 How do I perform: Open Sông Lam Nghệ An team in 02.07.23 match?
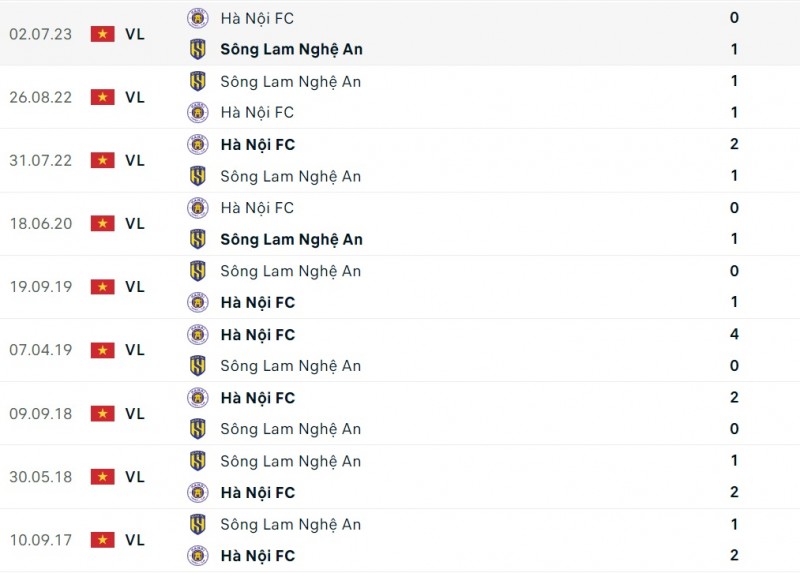click(291, 49)
